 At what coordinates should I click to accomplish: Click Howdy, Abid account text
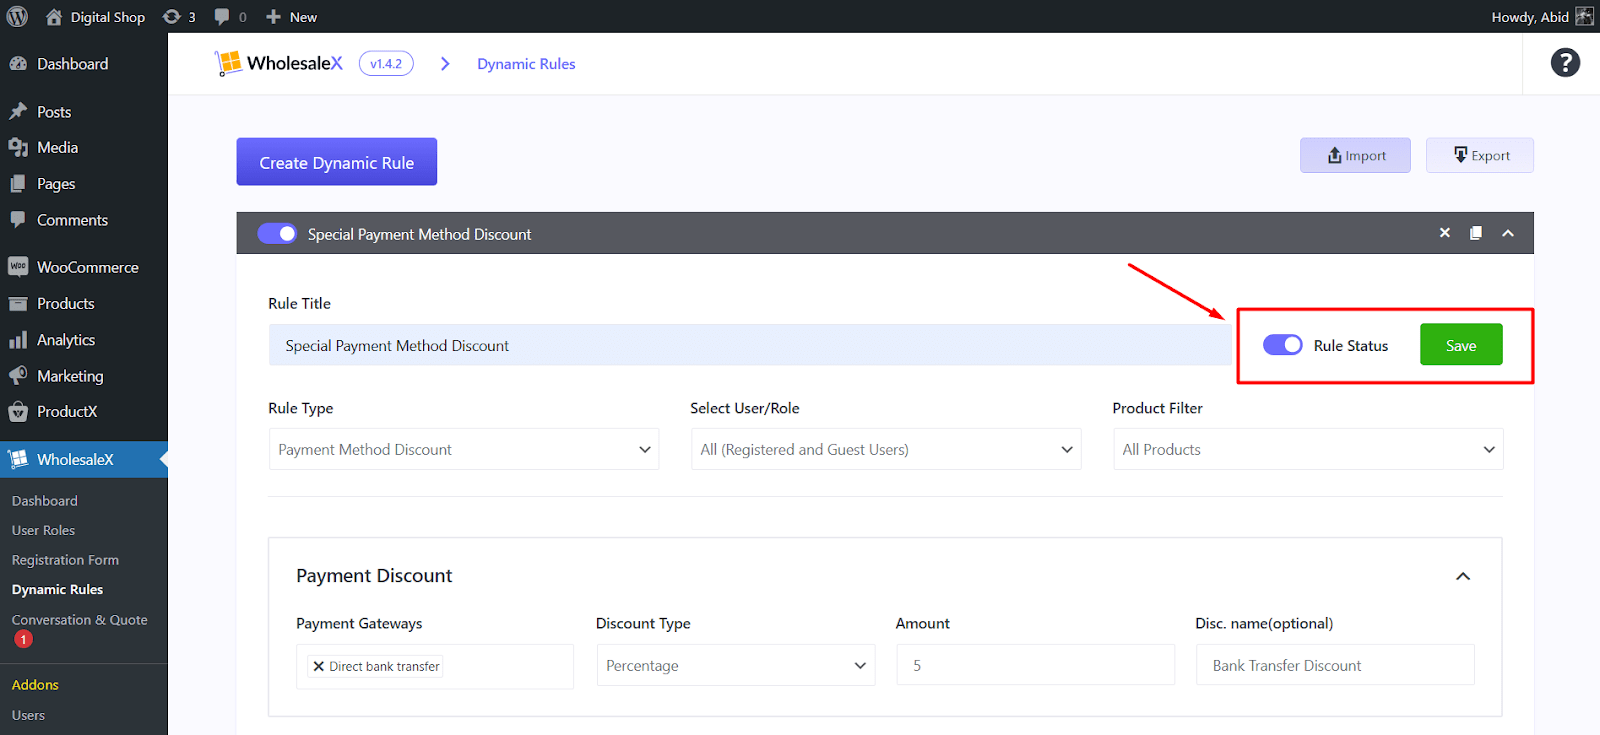point(1530,17)
